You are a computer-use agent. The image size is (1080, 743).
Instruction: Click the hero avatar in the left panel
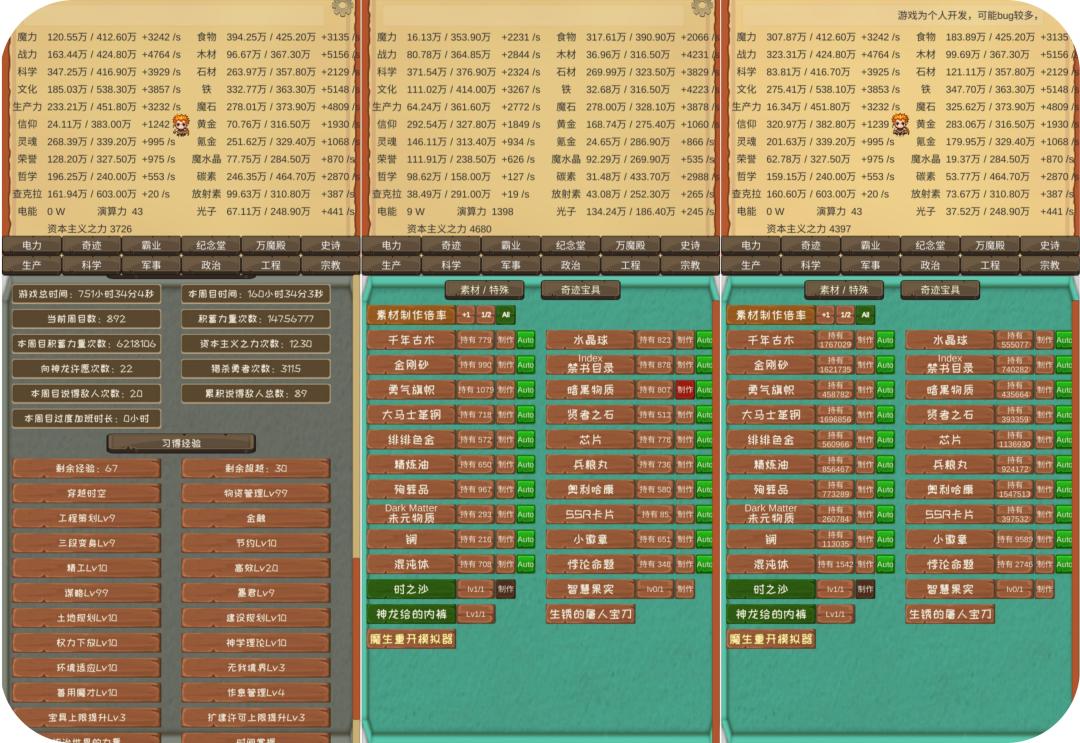181,125
